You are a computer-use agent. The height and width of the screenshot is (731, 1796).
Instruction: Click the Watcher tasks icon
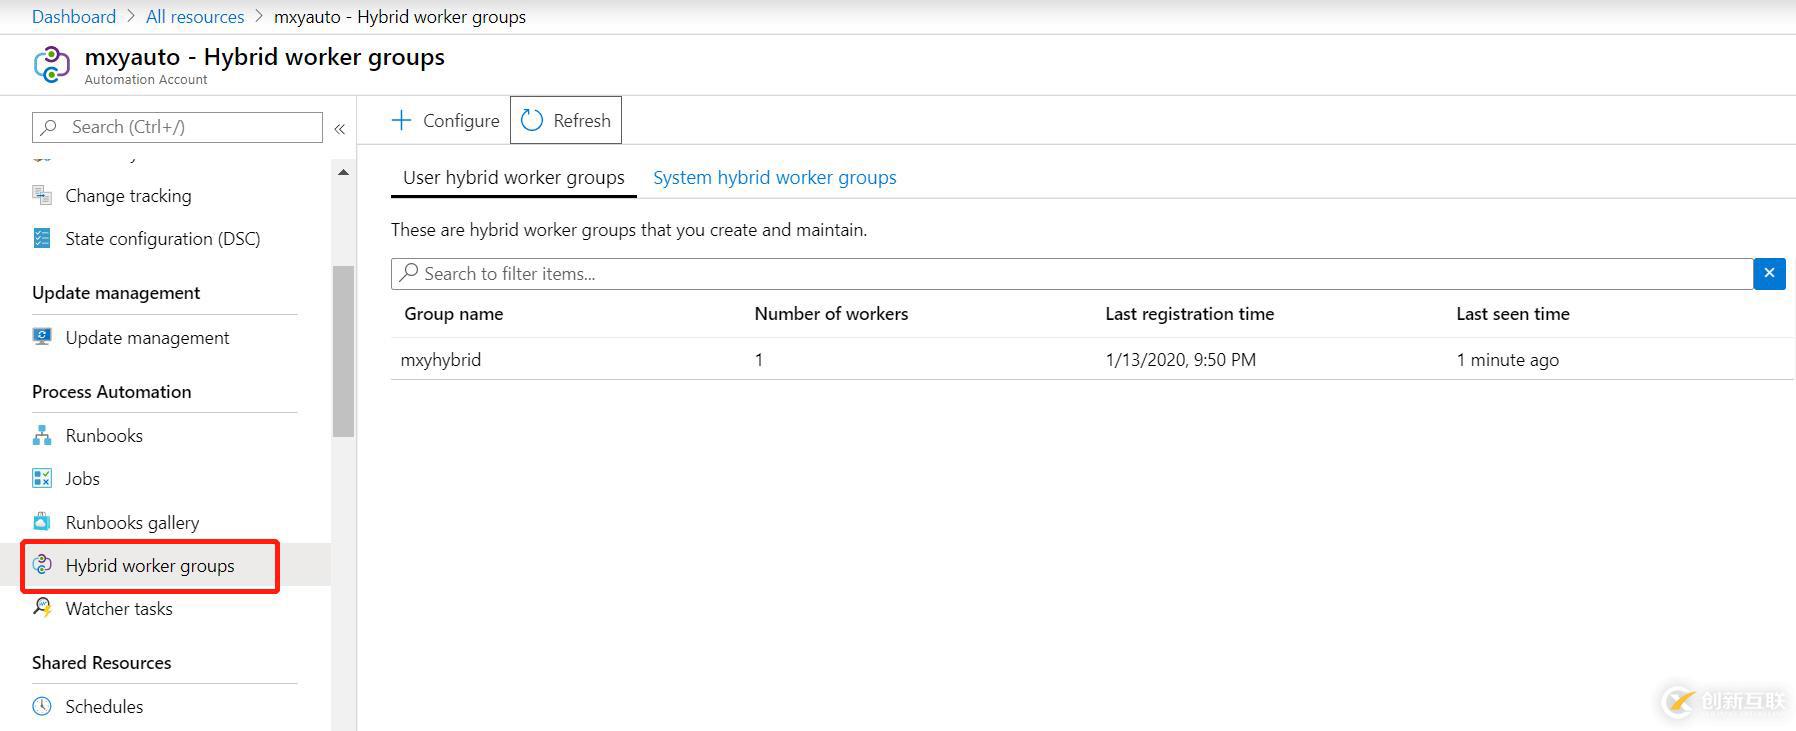coord(42,608)
